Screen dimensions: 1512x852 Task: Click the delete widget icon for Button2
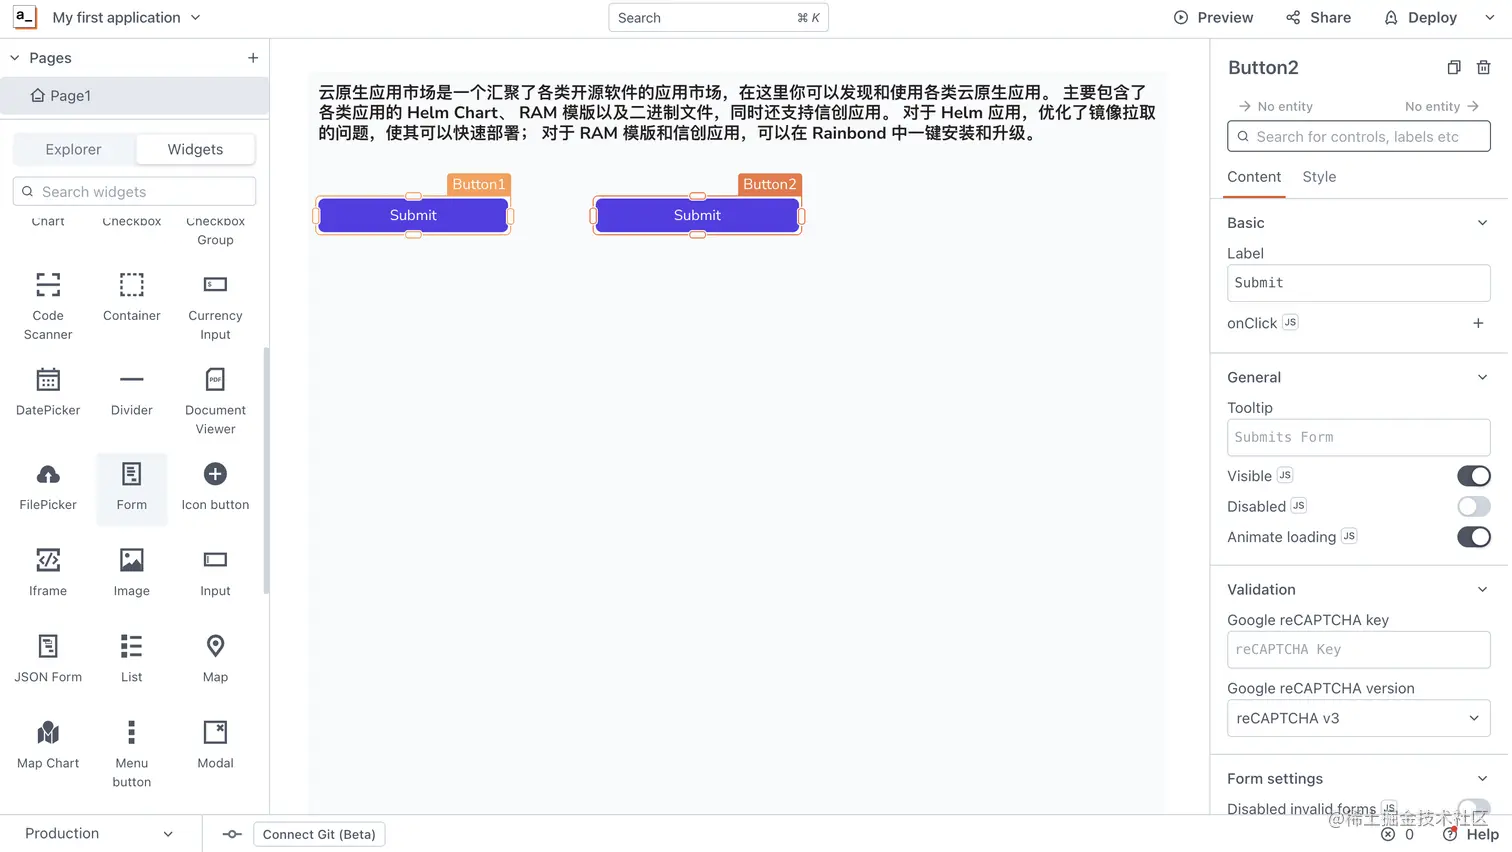tap(1484, 67)
